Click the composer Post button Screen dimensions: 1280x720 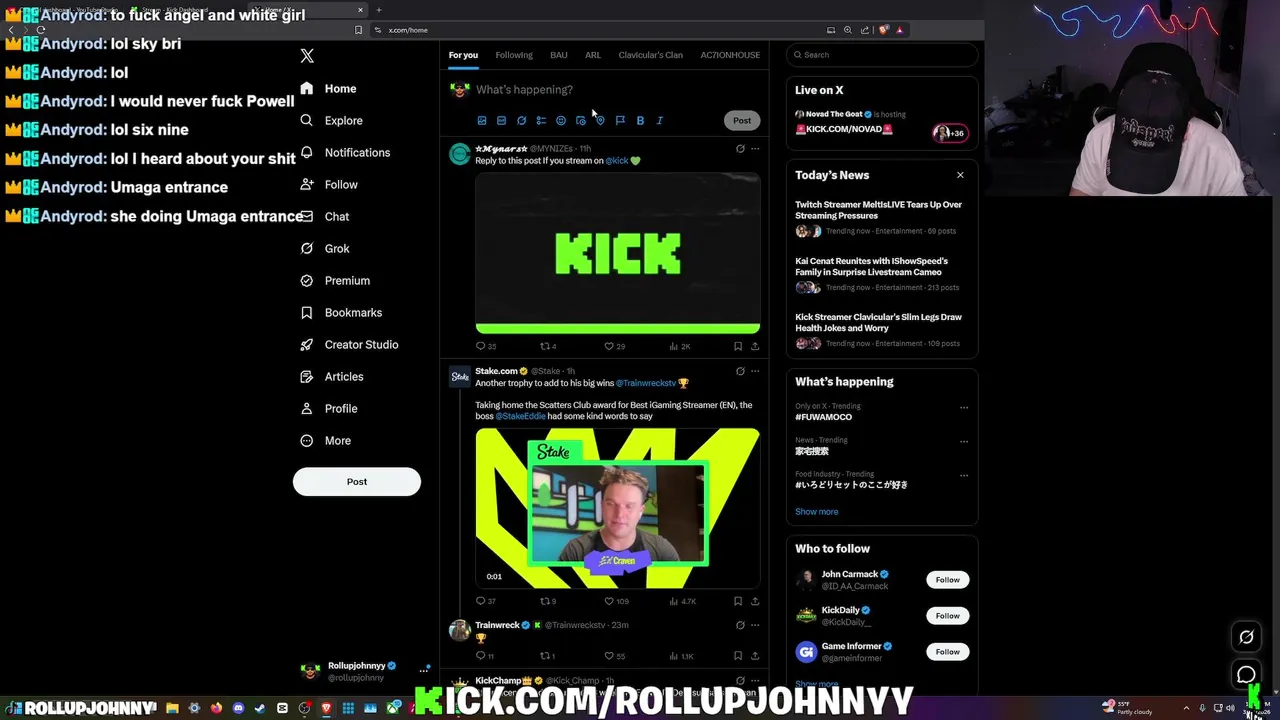click(742, 120)
